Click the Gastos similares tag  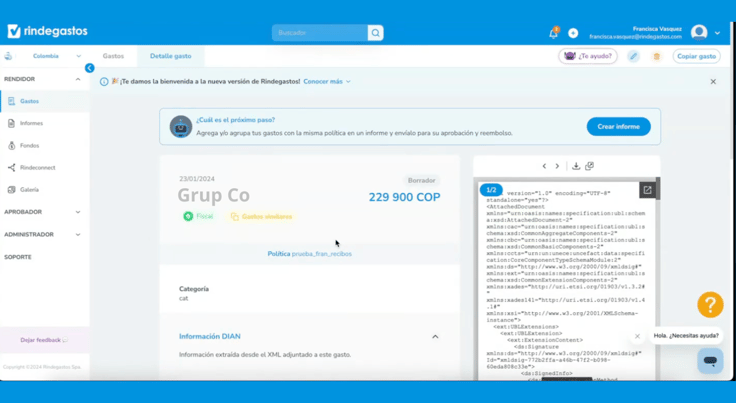(261, 216)
